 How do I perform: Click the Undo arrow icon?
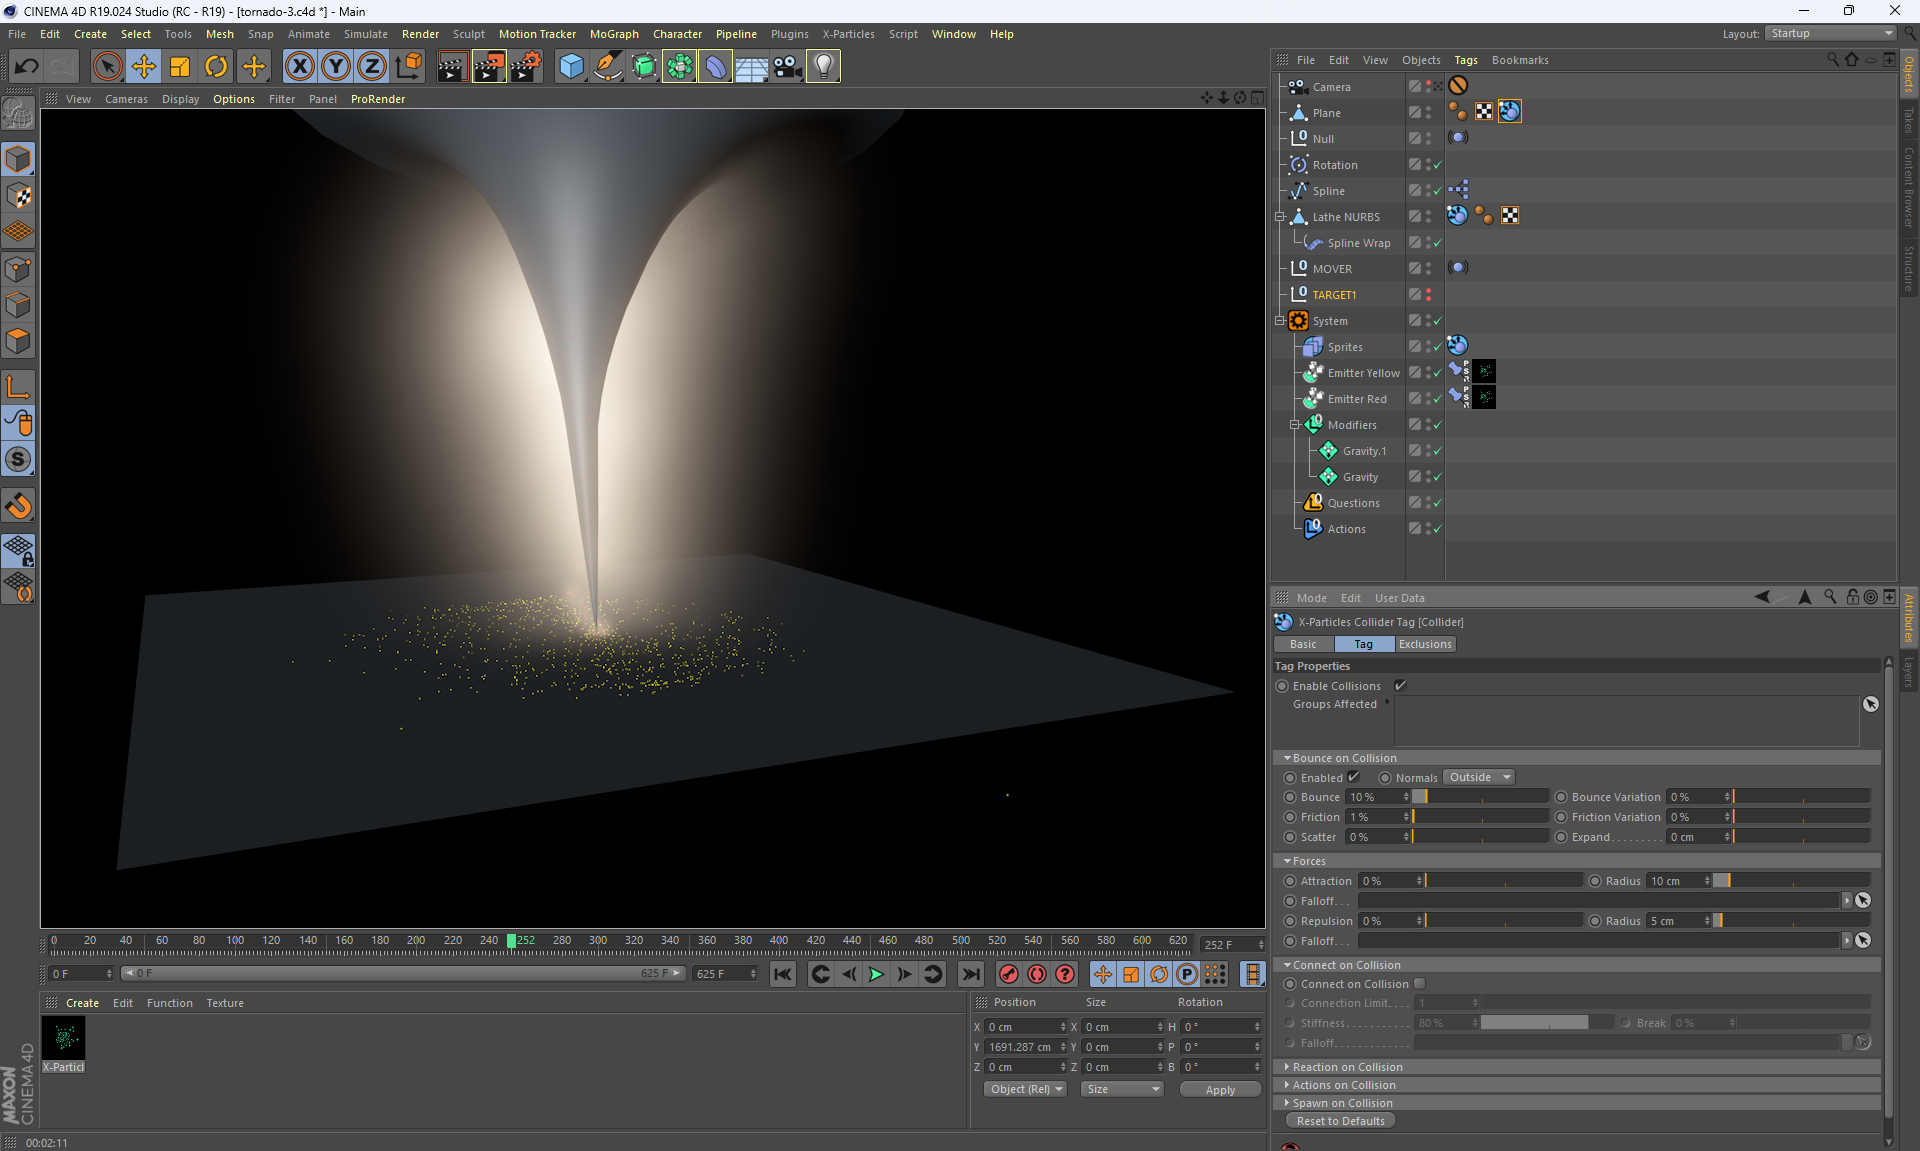coord(27,67)
